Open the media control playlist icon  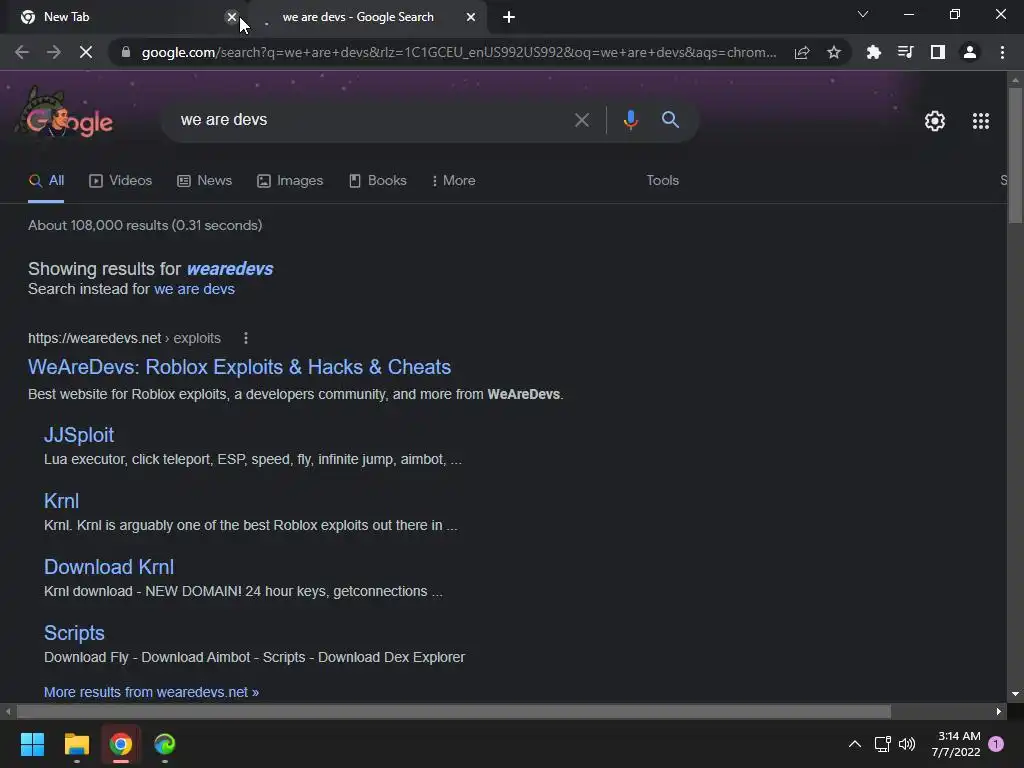tap(906, 52)
